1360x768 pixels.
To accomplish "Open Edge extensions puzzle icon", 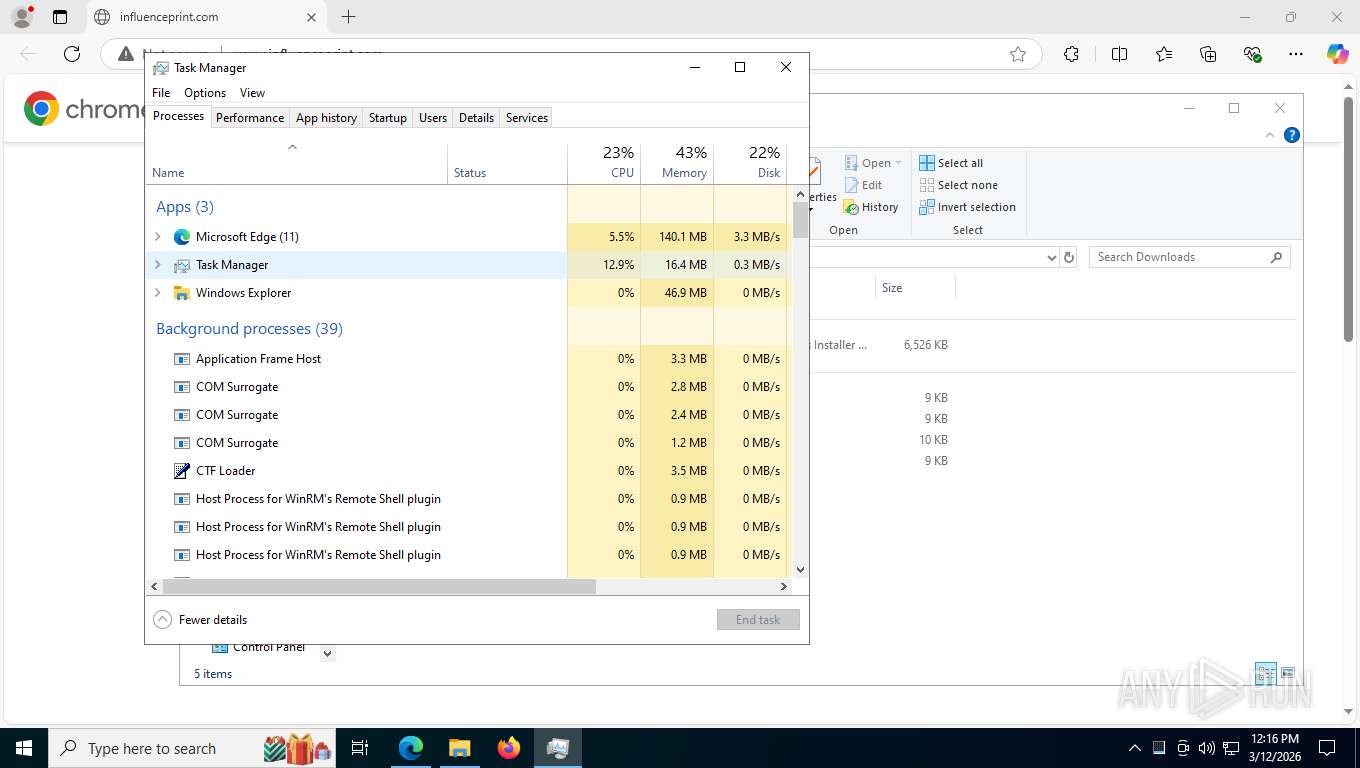I will [x=1071, y=54].
